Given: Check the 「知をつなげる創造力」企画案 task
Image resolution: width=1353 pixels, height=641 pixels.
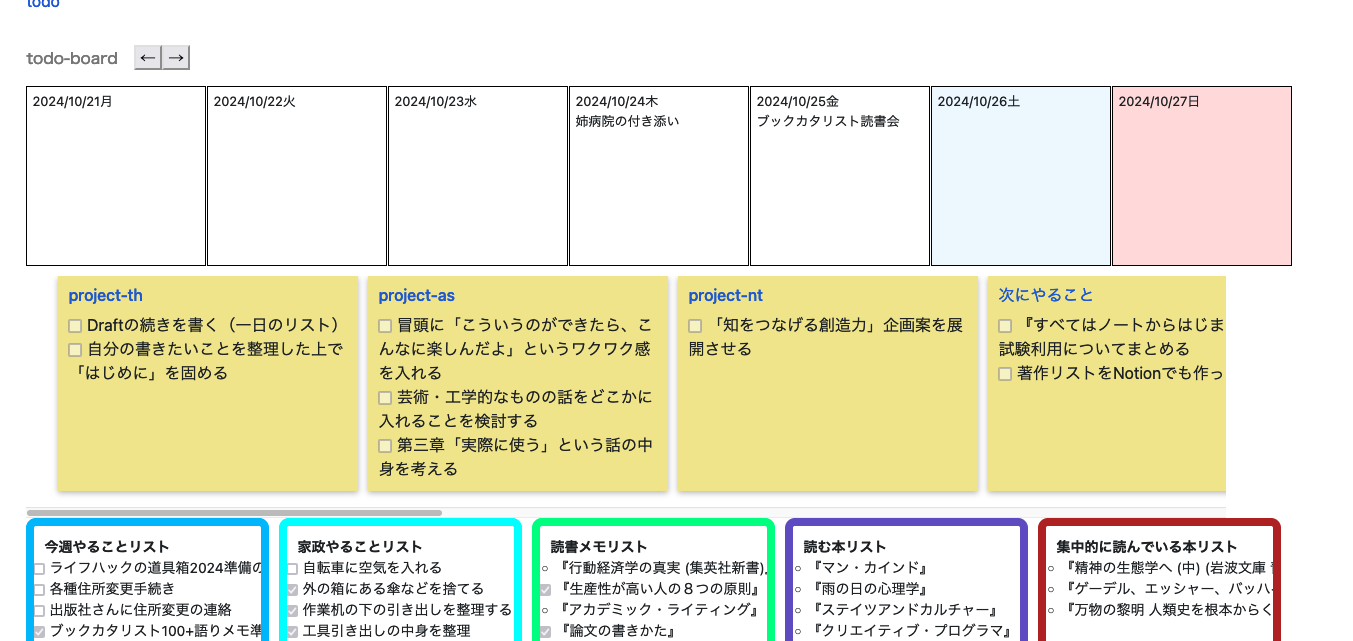Looking at the screenshot, I should (695, 324).
